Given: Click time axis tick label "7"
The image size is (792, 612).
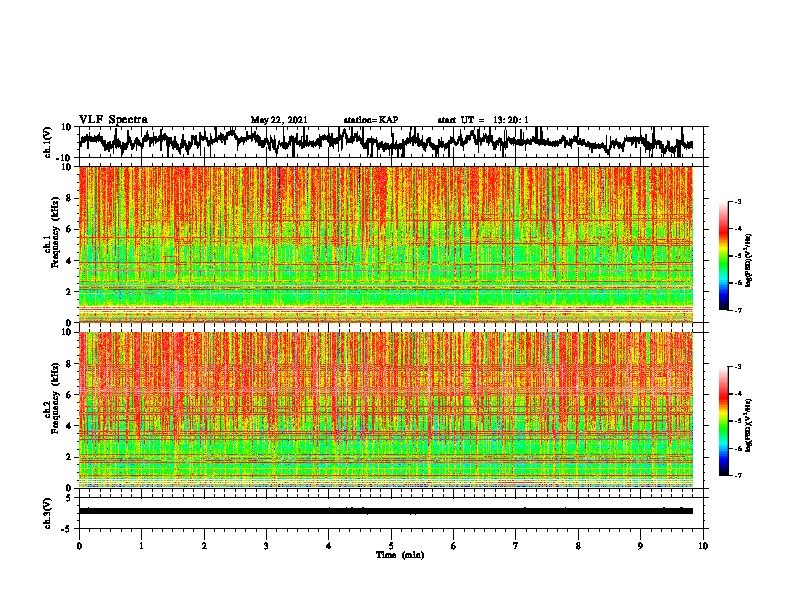Looking at the screenshot, I should click(516, 546).
